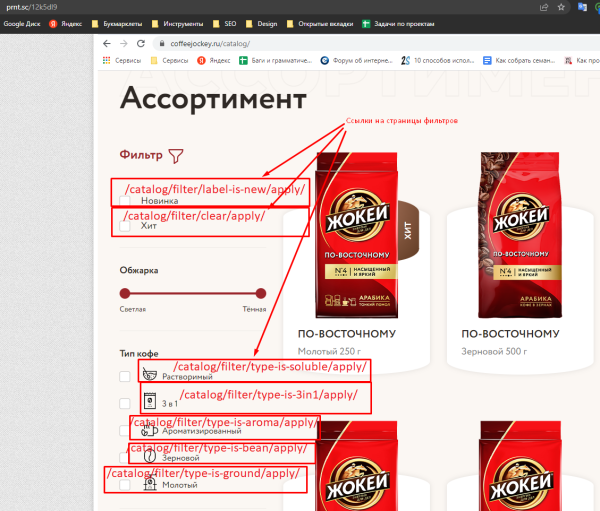Click the Зерновой bean icon
Screen dimensions: 600x511
point(150,456)
